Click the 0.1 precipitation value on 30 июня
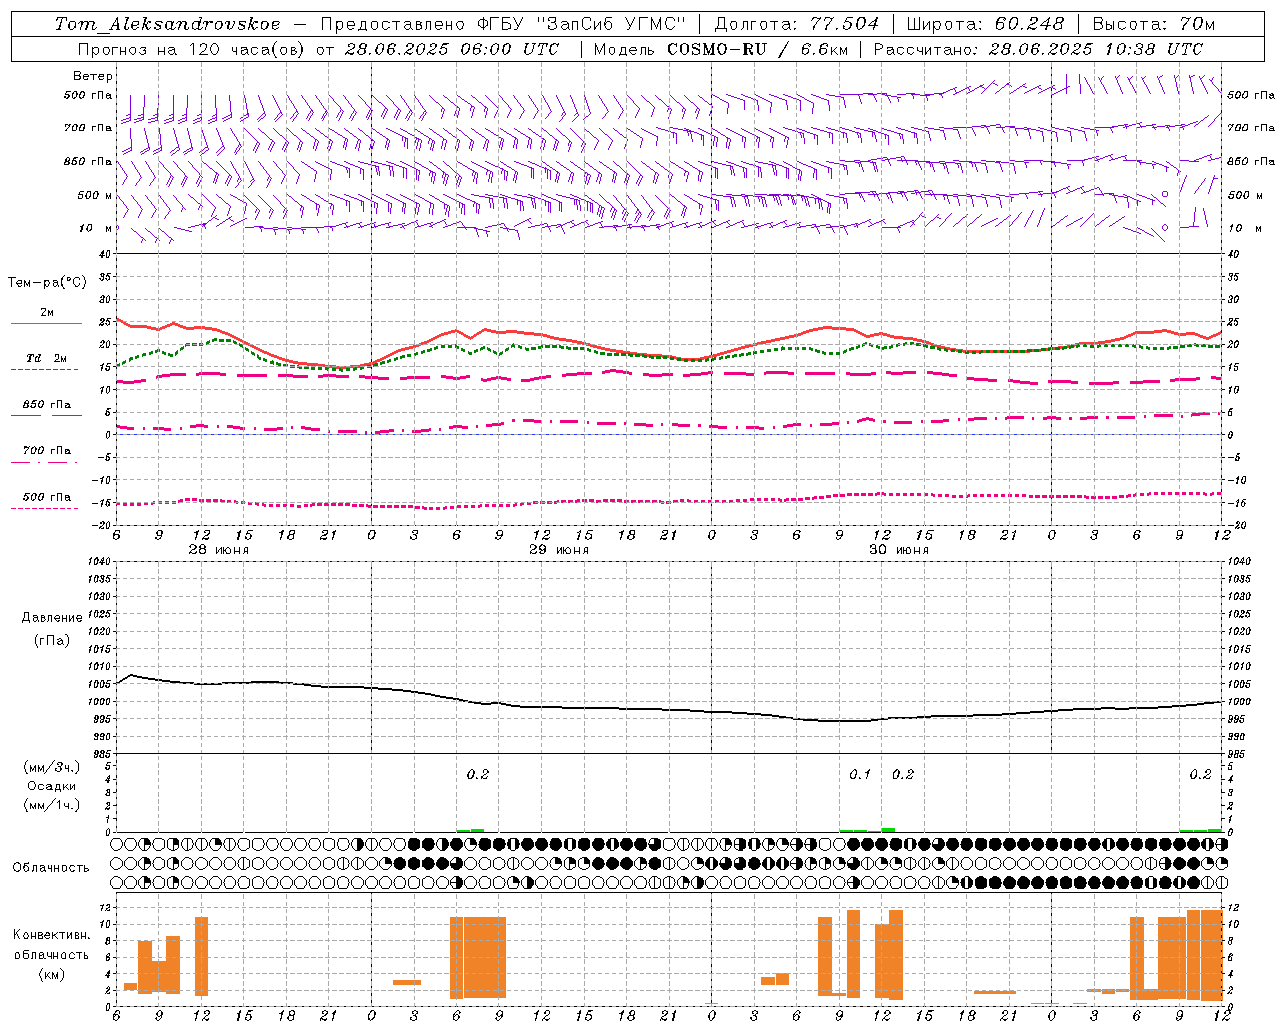This screenshot has width=1280, height=1024. [x=860, y=774]
